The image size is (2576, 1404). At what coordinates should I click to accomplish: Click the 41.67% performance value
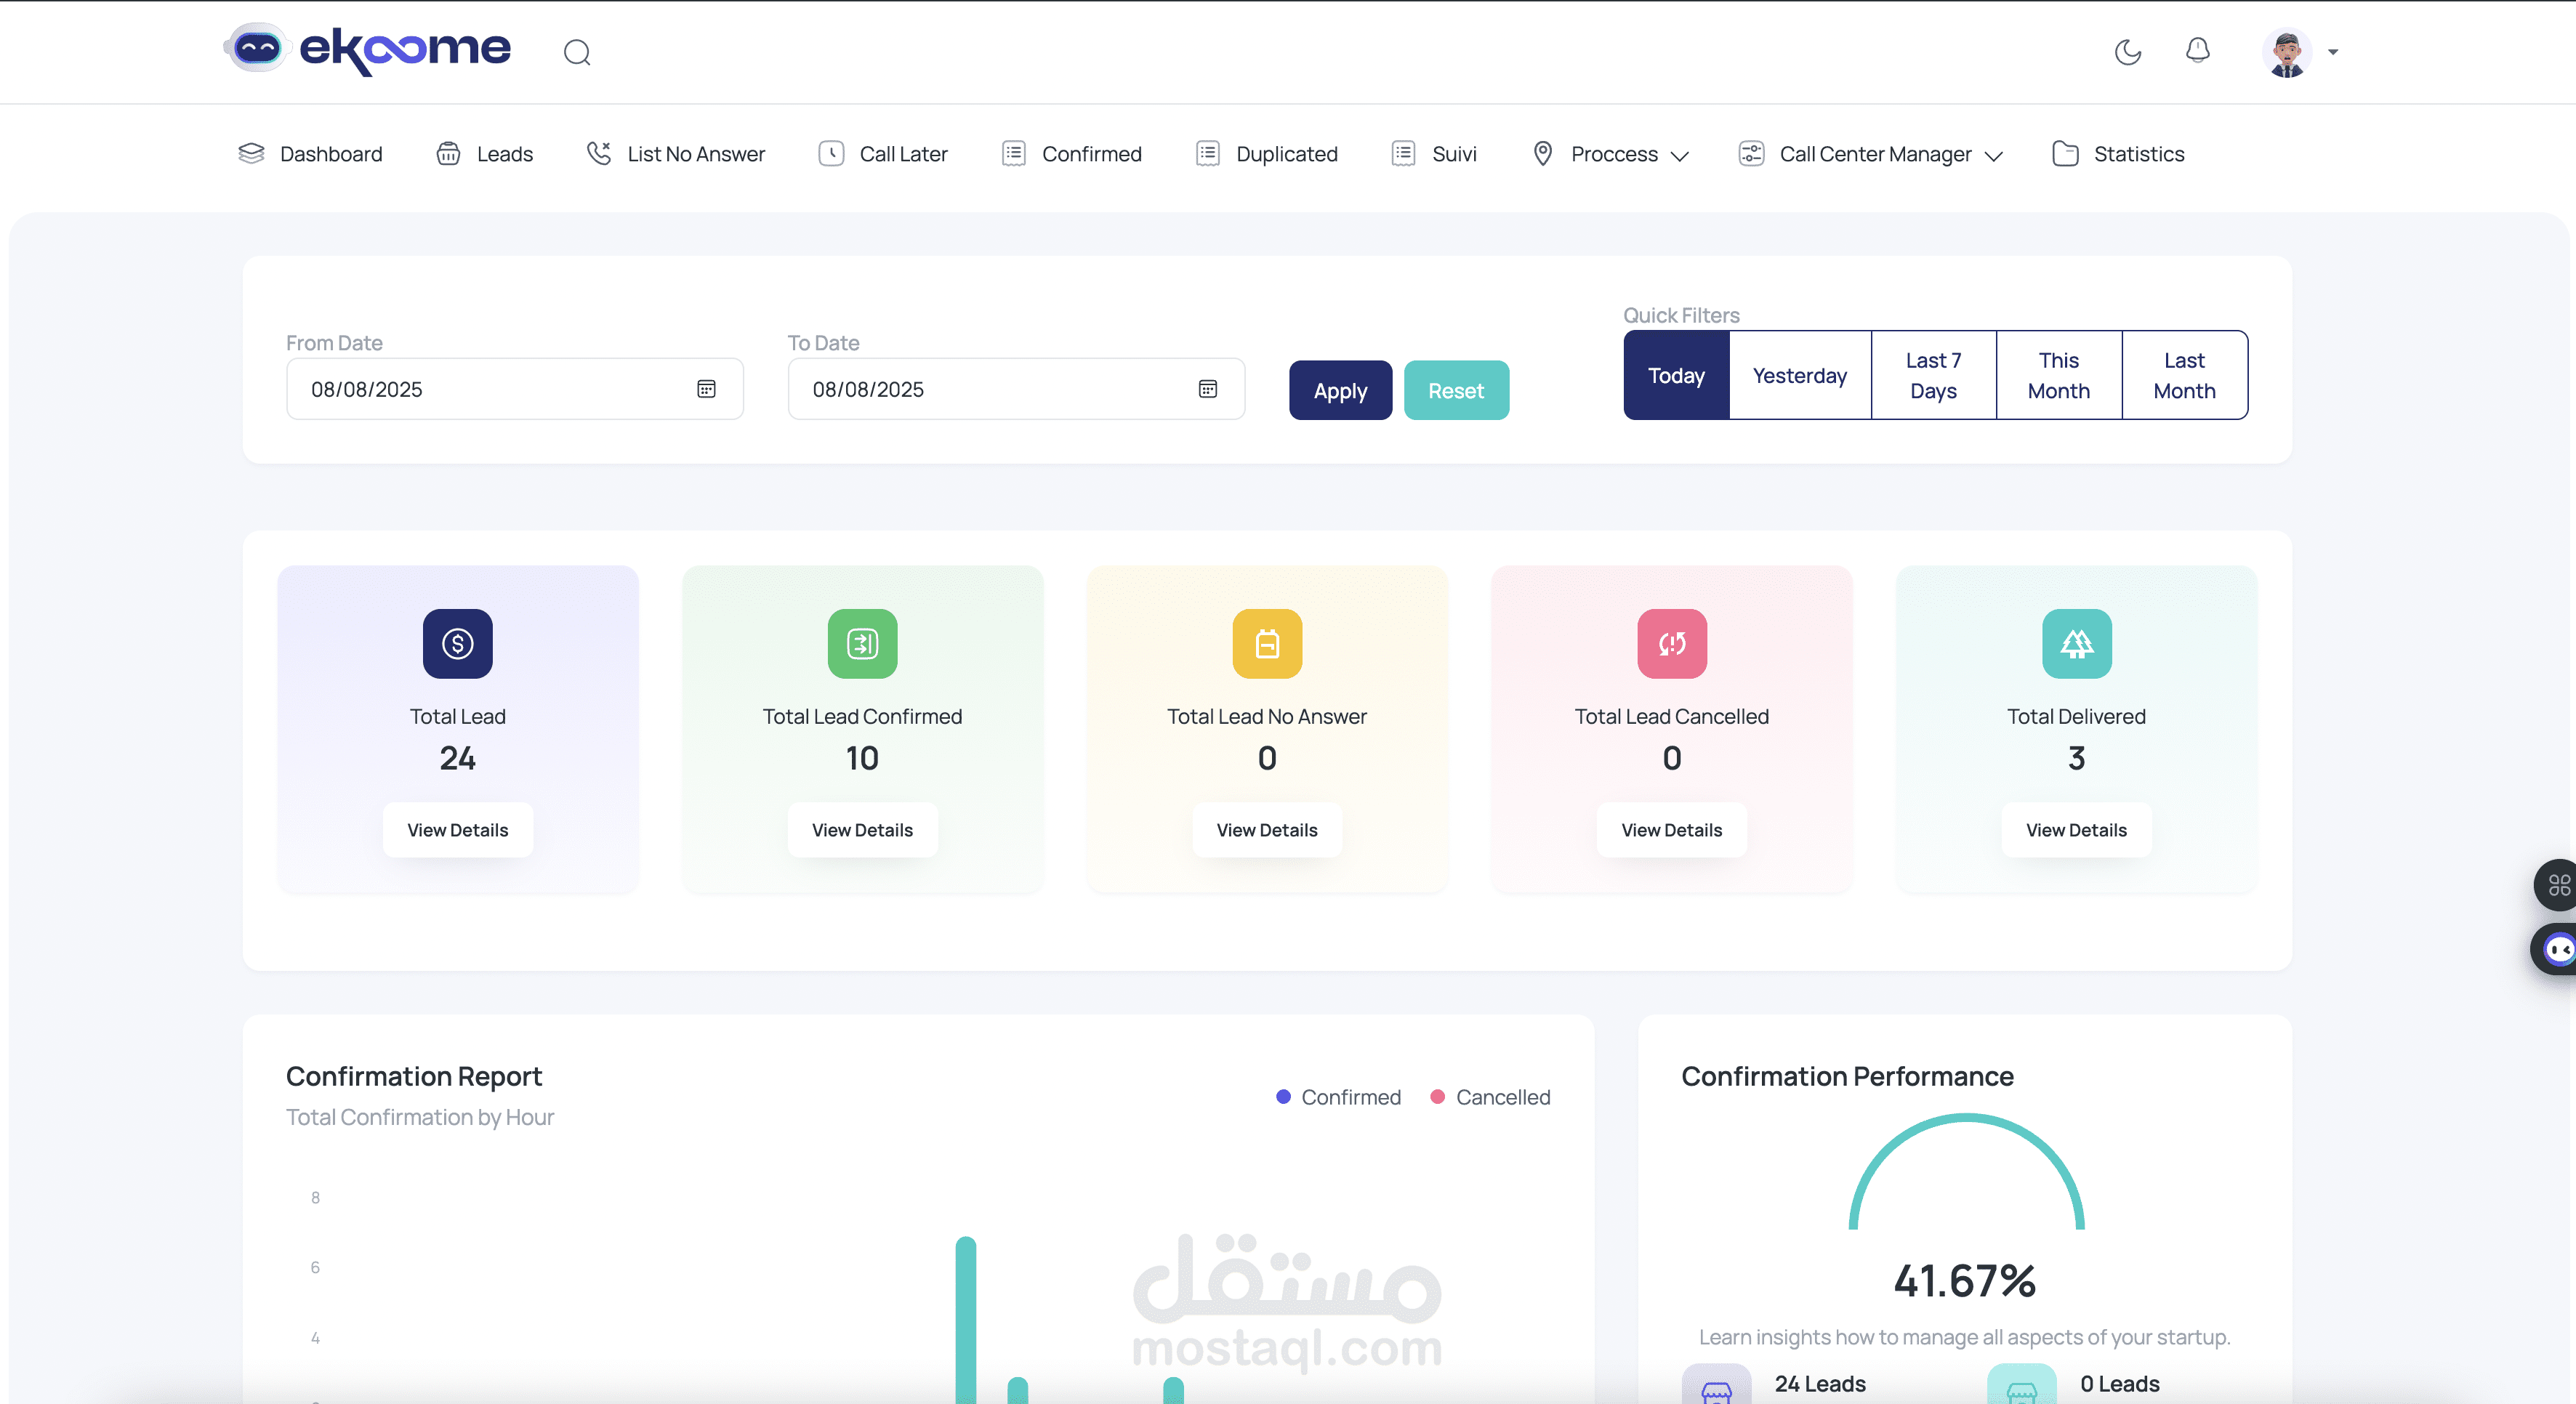pyautogui.click(x=1965, y=1281)
